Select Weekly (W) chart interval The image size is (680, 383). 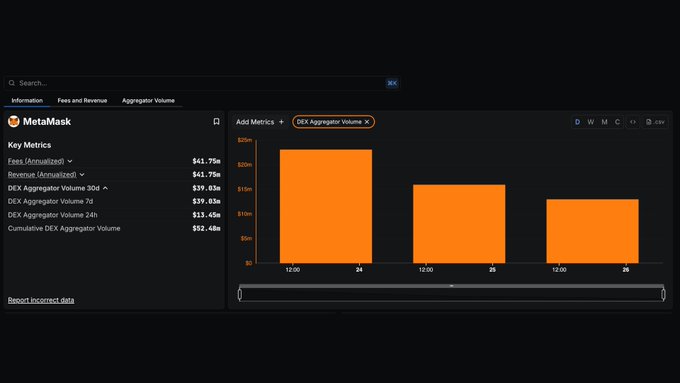pyautogui.click(x=591, y=122)
